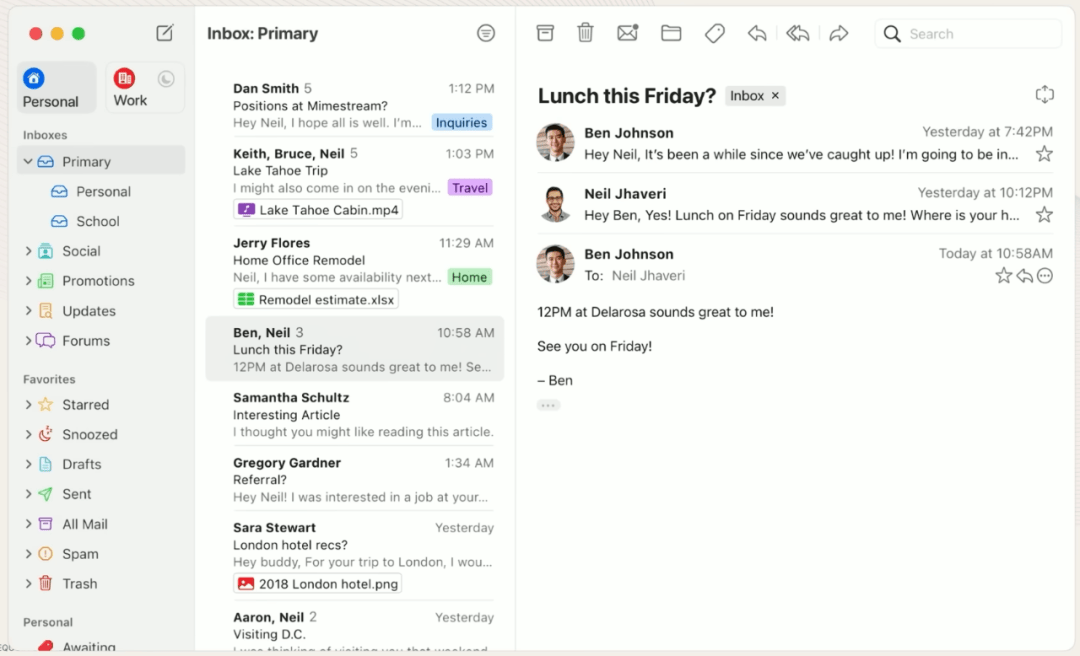Expand the Spam chevron
Image resolution: width=1080 pixels, height=656 pixels.
28,553
